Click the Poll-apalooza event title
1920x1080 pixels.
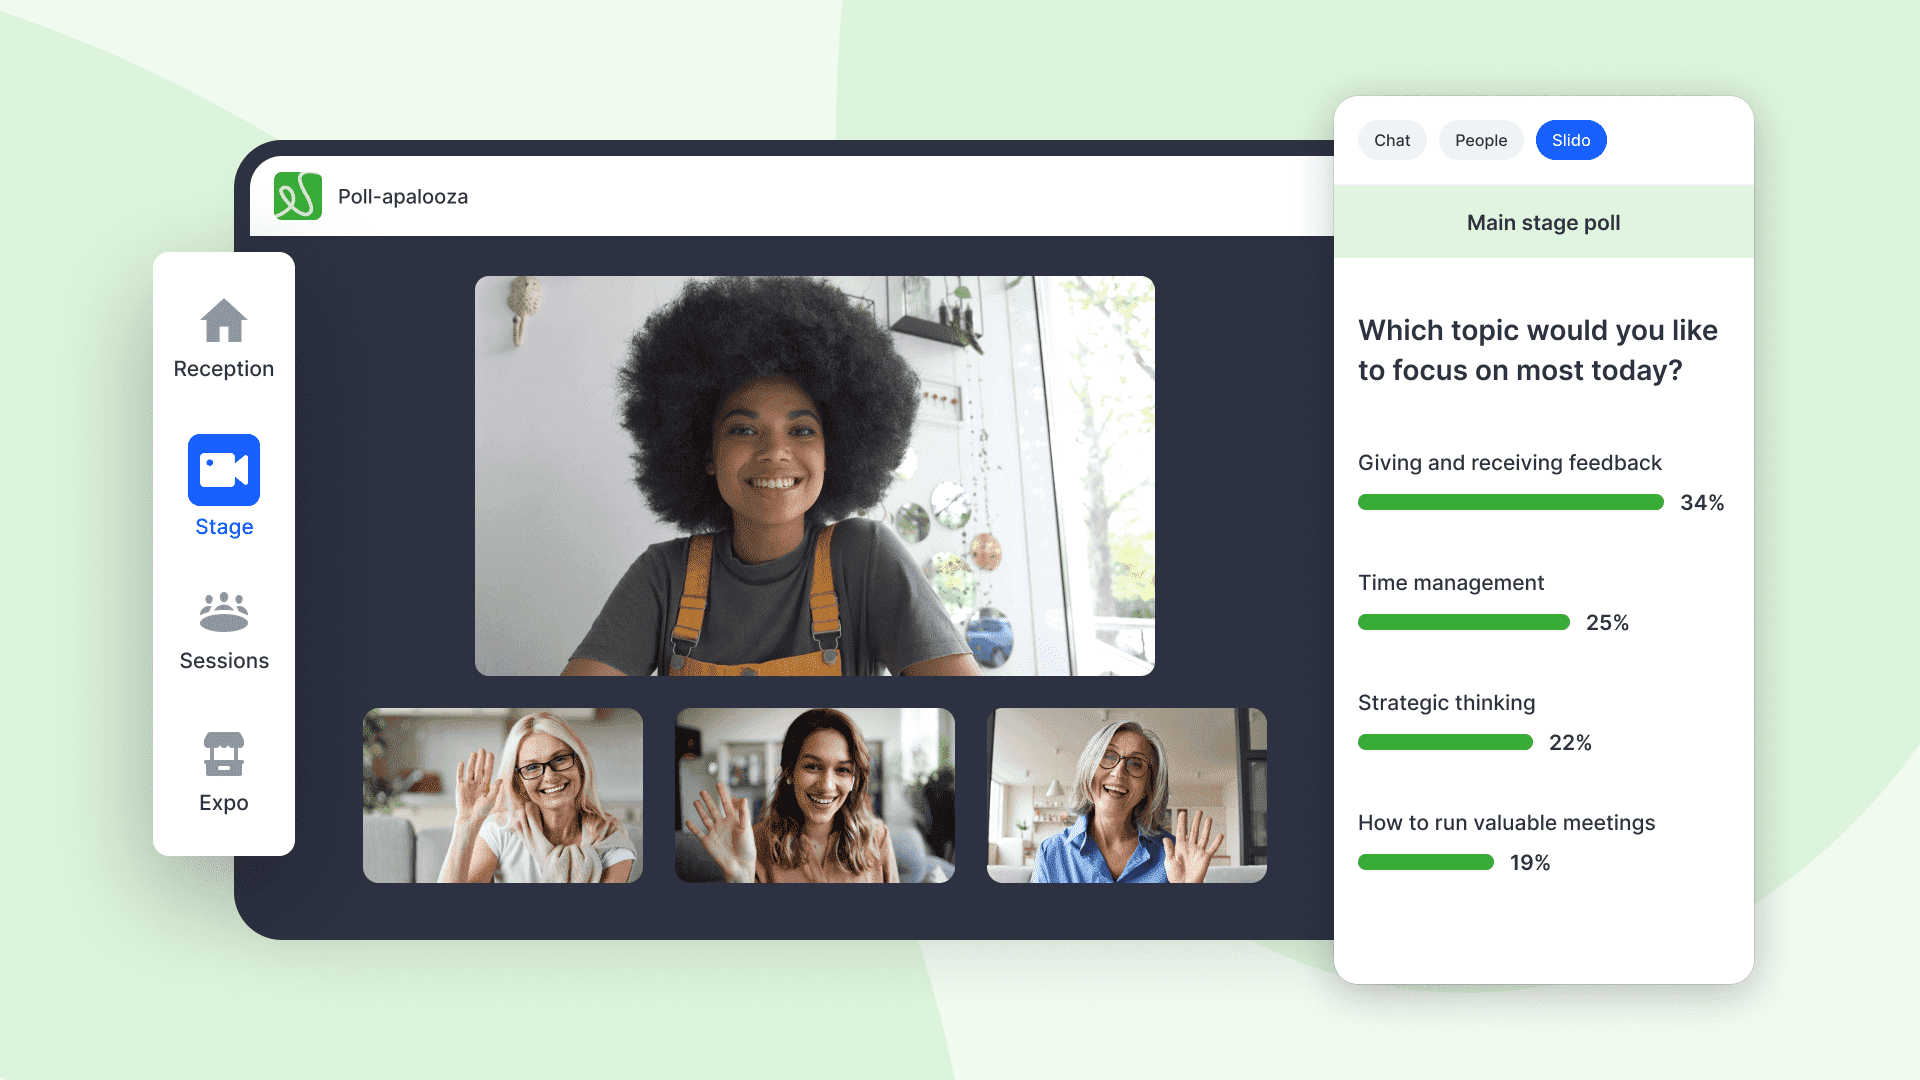(403, 197)
